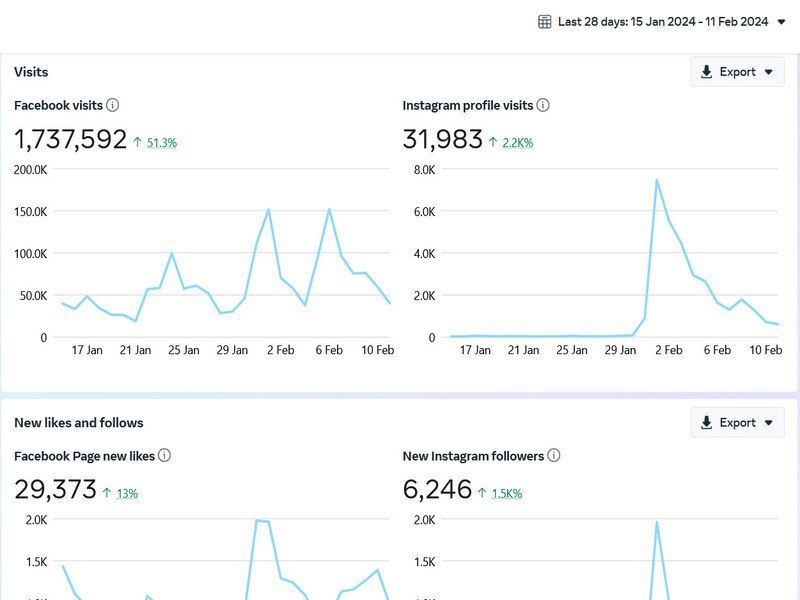The image size is (800, 600).
Task: Open the Facebook visits info tooltip icon
Action: pyautogui.click(x=113, y=105)
